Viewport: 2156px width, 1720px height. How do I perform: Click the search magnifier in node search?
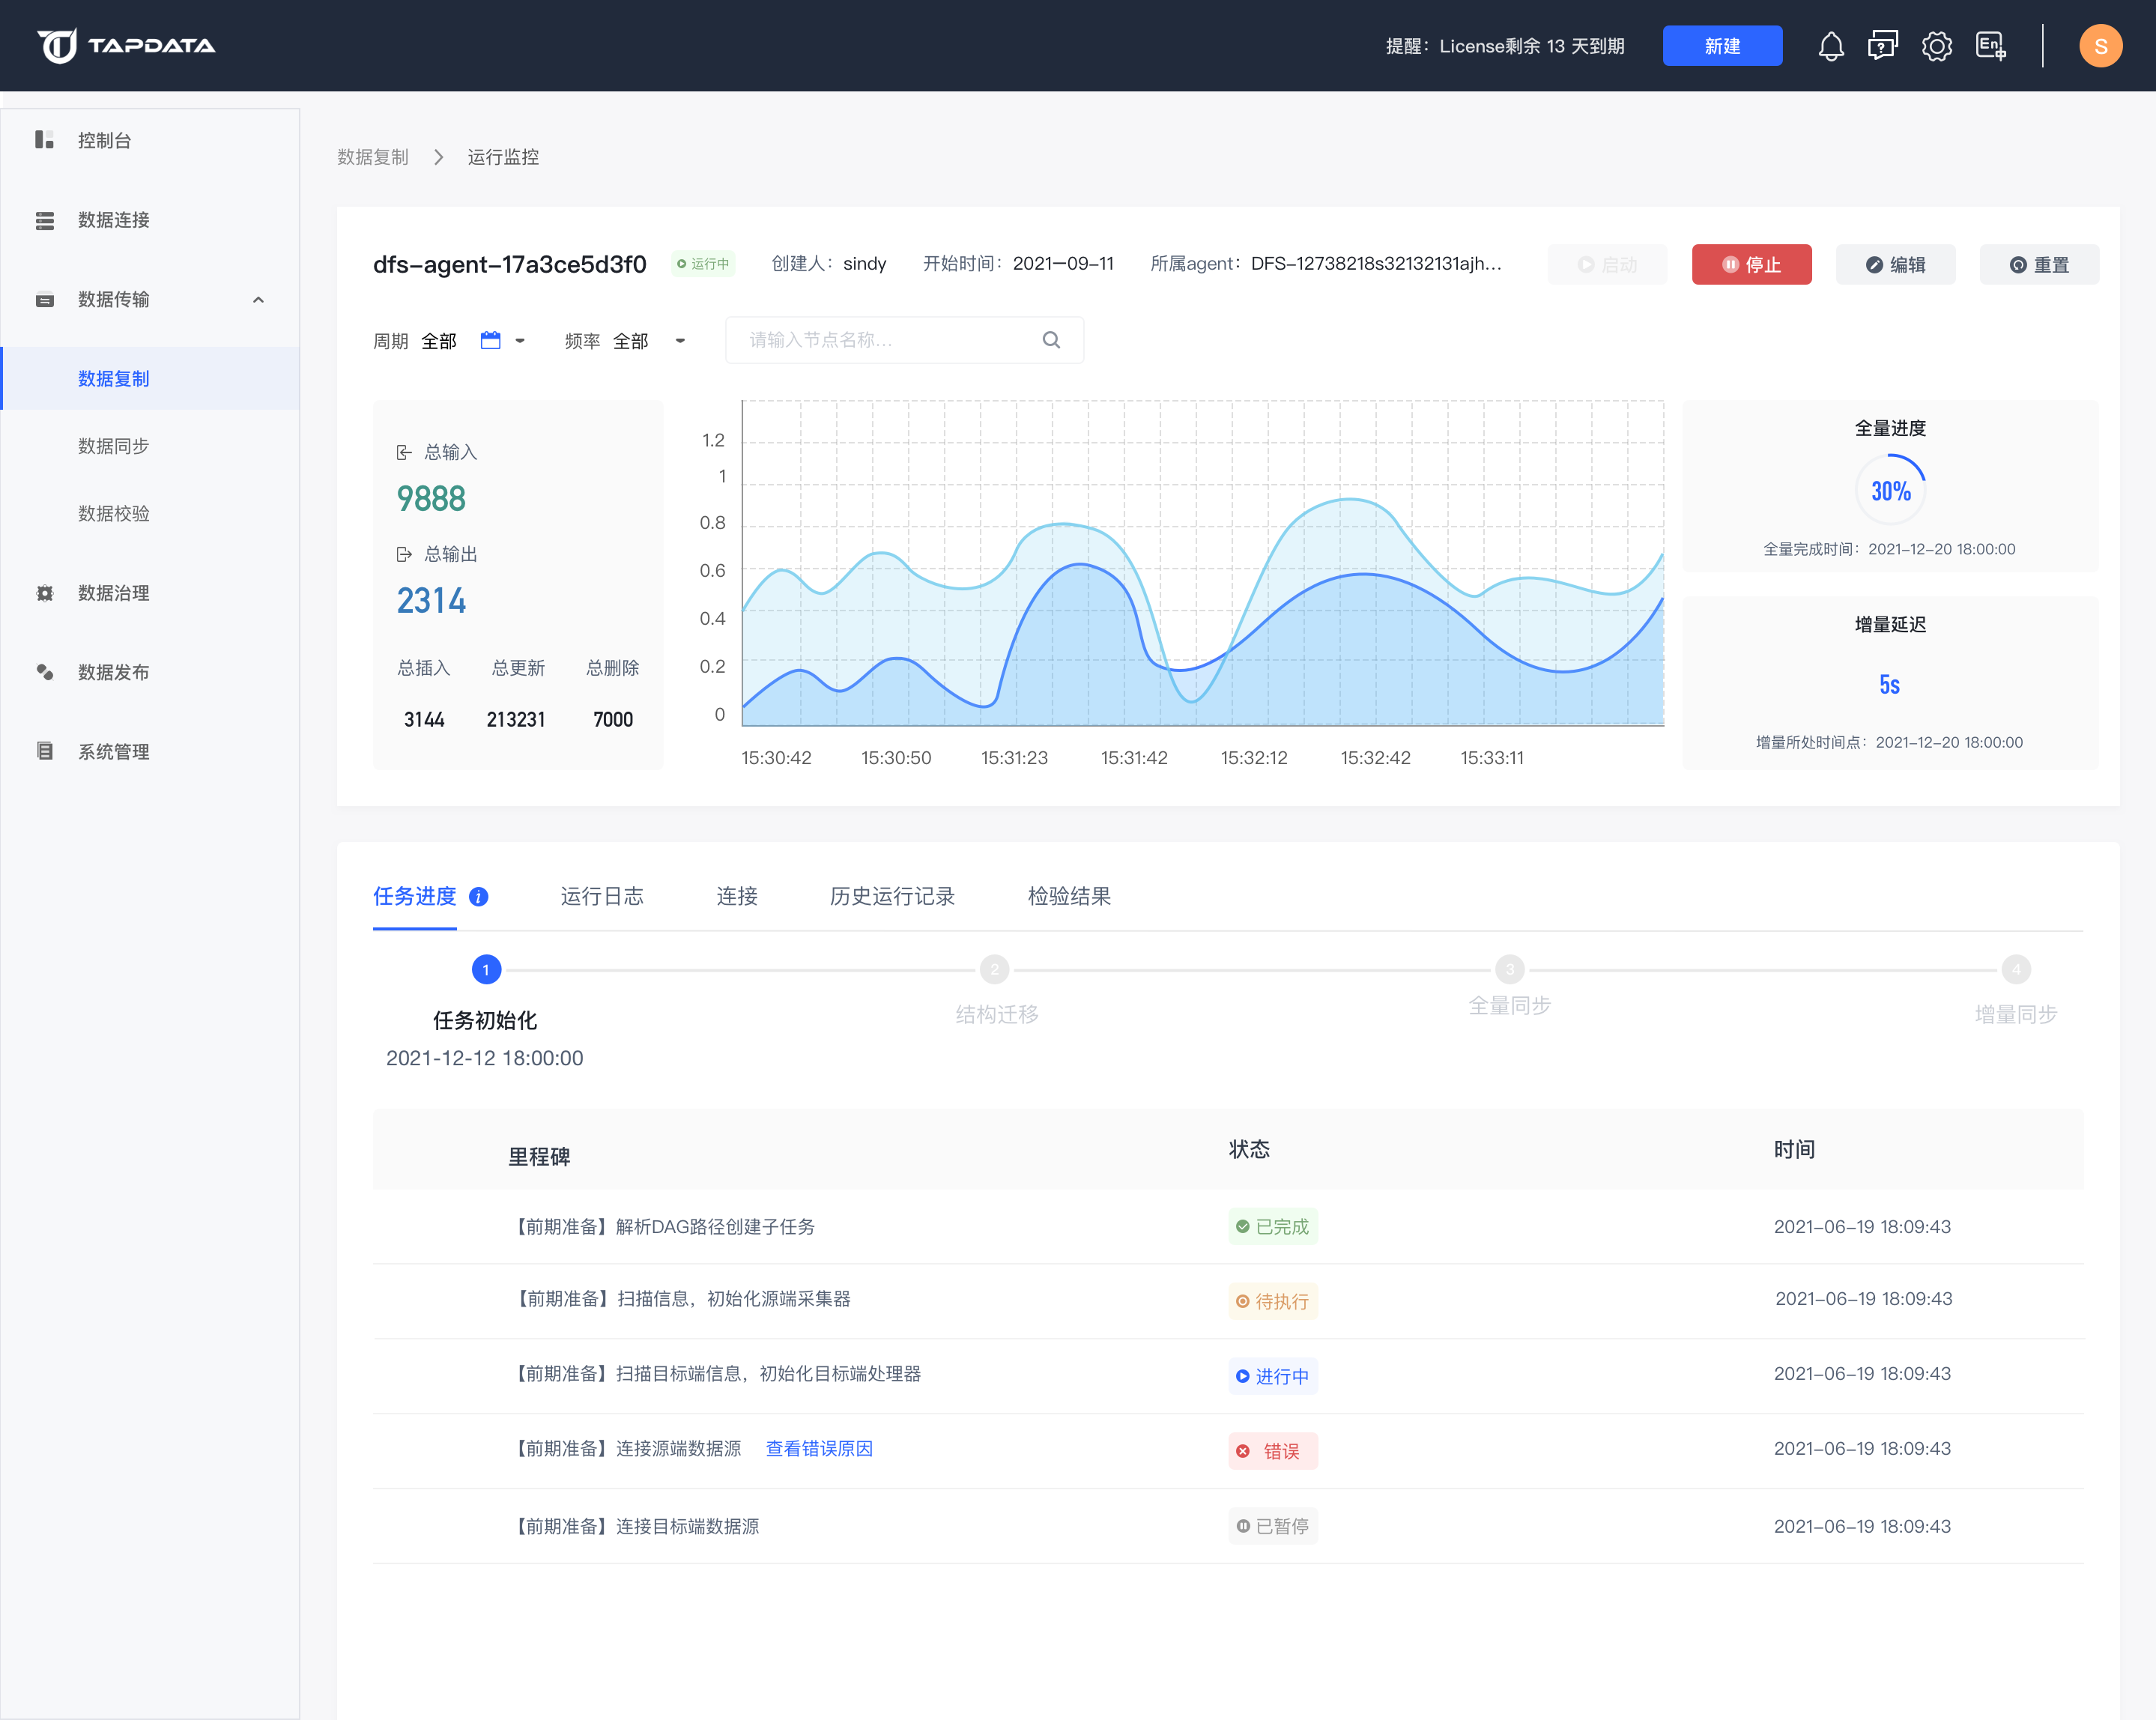[x=1051, y=340]
